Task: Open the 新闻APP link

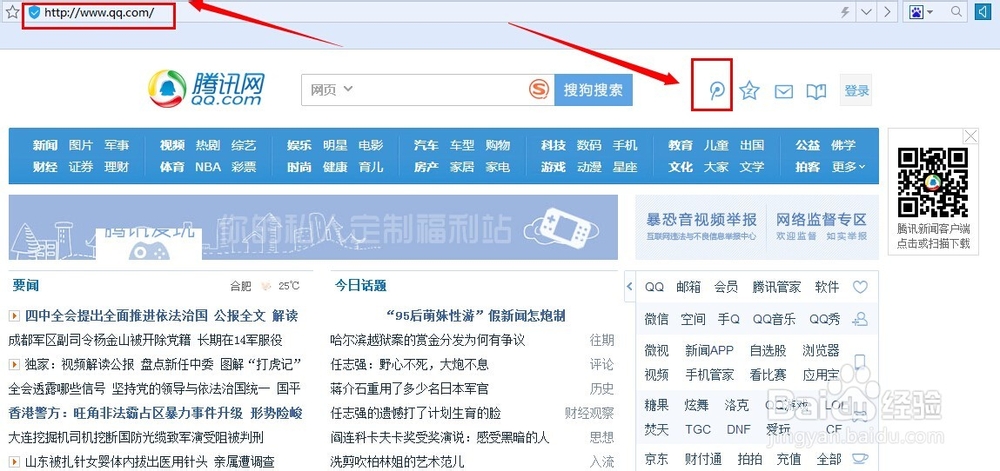Action: click(709, 351)
